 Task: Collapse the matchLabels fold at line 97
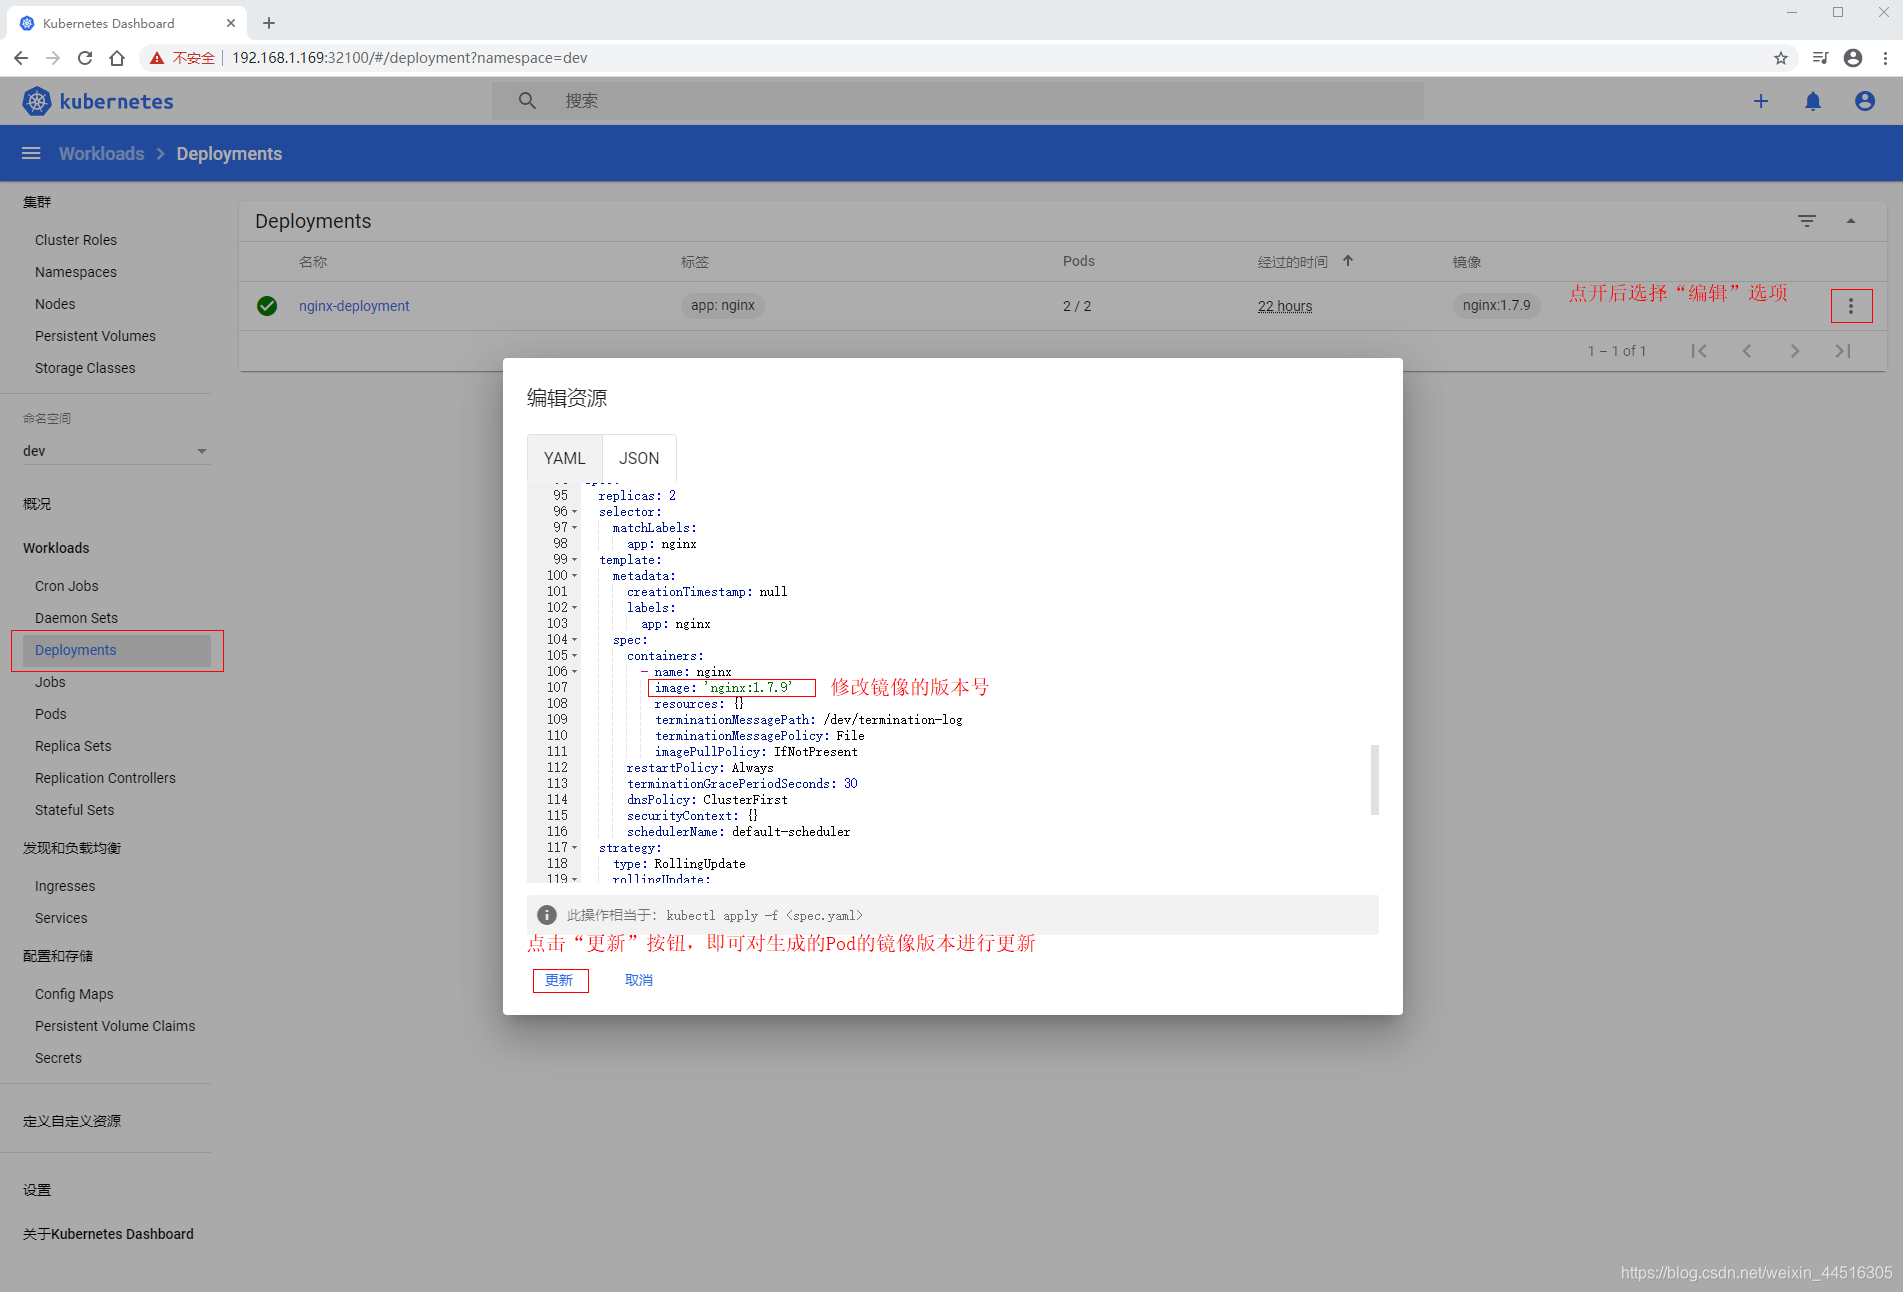click(x=575, y=528)
